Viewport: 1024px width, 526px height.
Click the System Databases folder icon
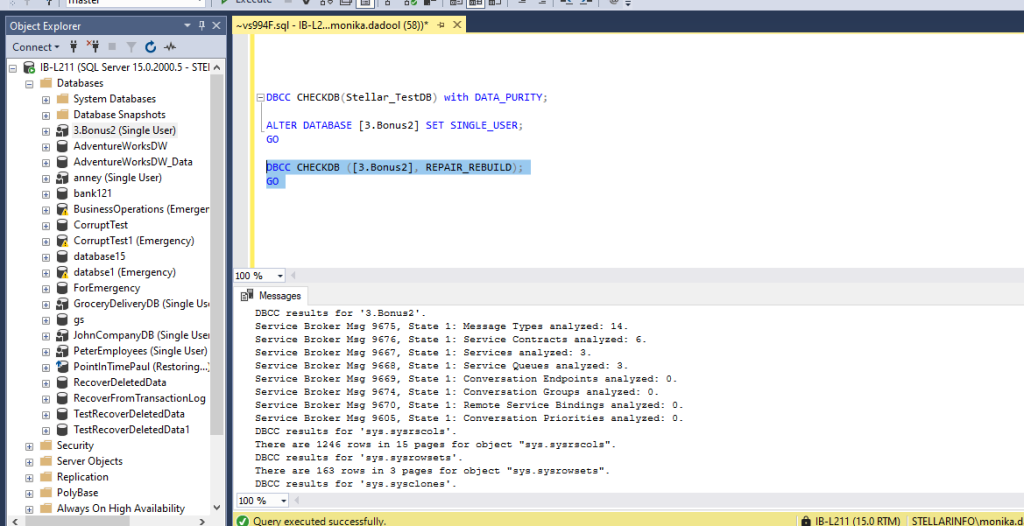pyautogui.click(x=63, y=99)
